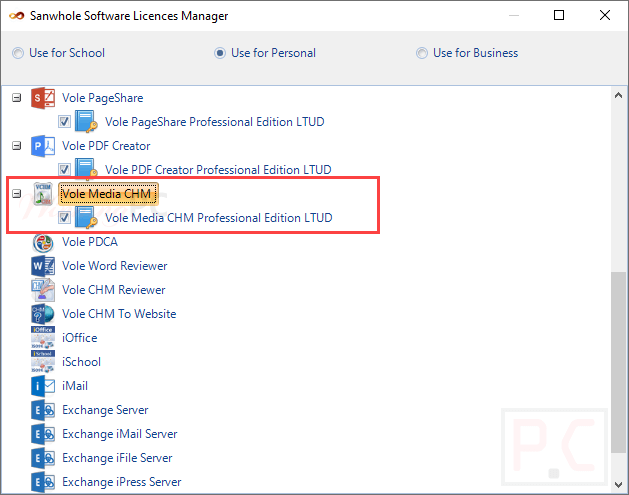Select the Use for Business radio button
Image resolution: width=629 pixels, height=495 pixels.
(x=422, y=53)
